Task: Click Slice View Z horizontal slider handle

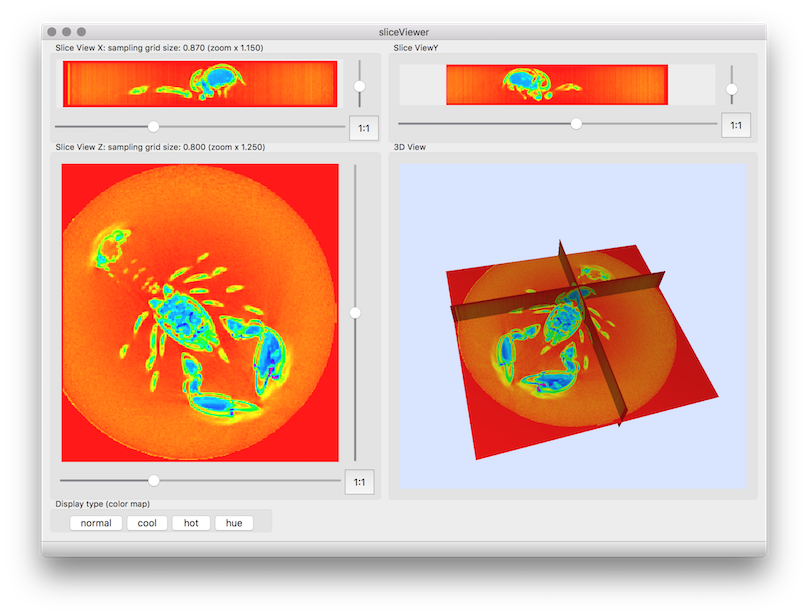Action: tap(153, 481)
